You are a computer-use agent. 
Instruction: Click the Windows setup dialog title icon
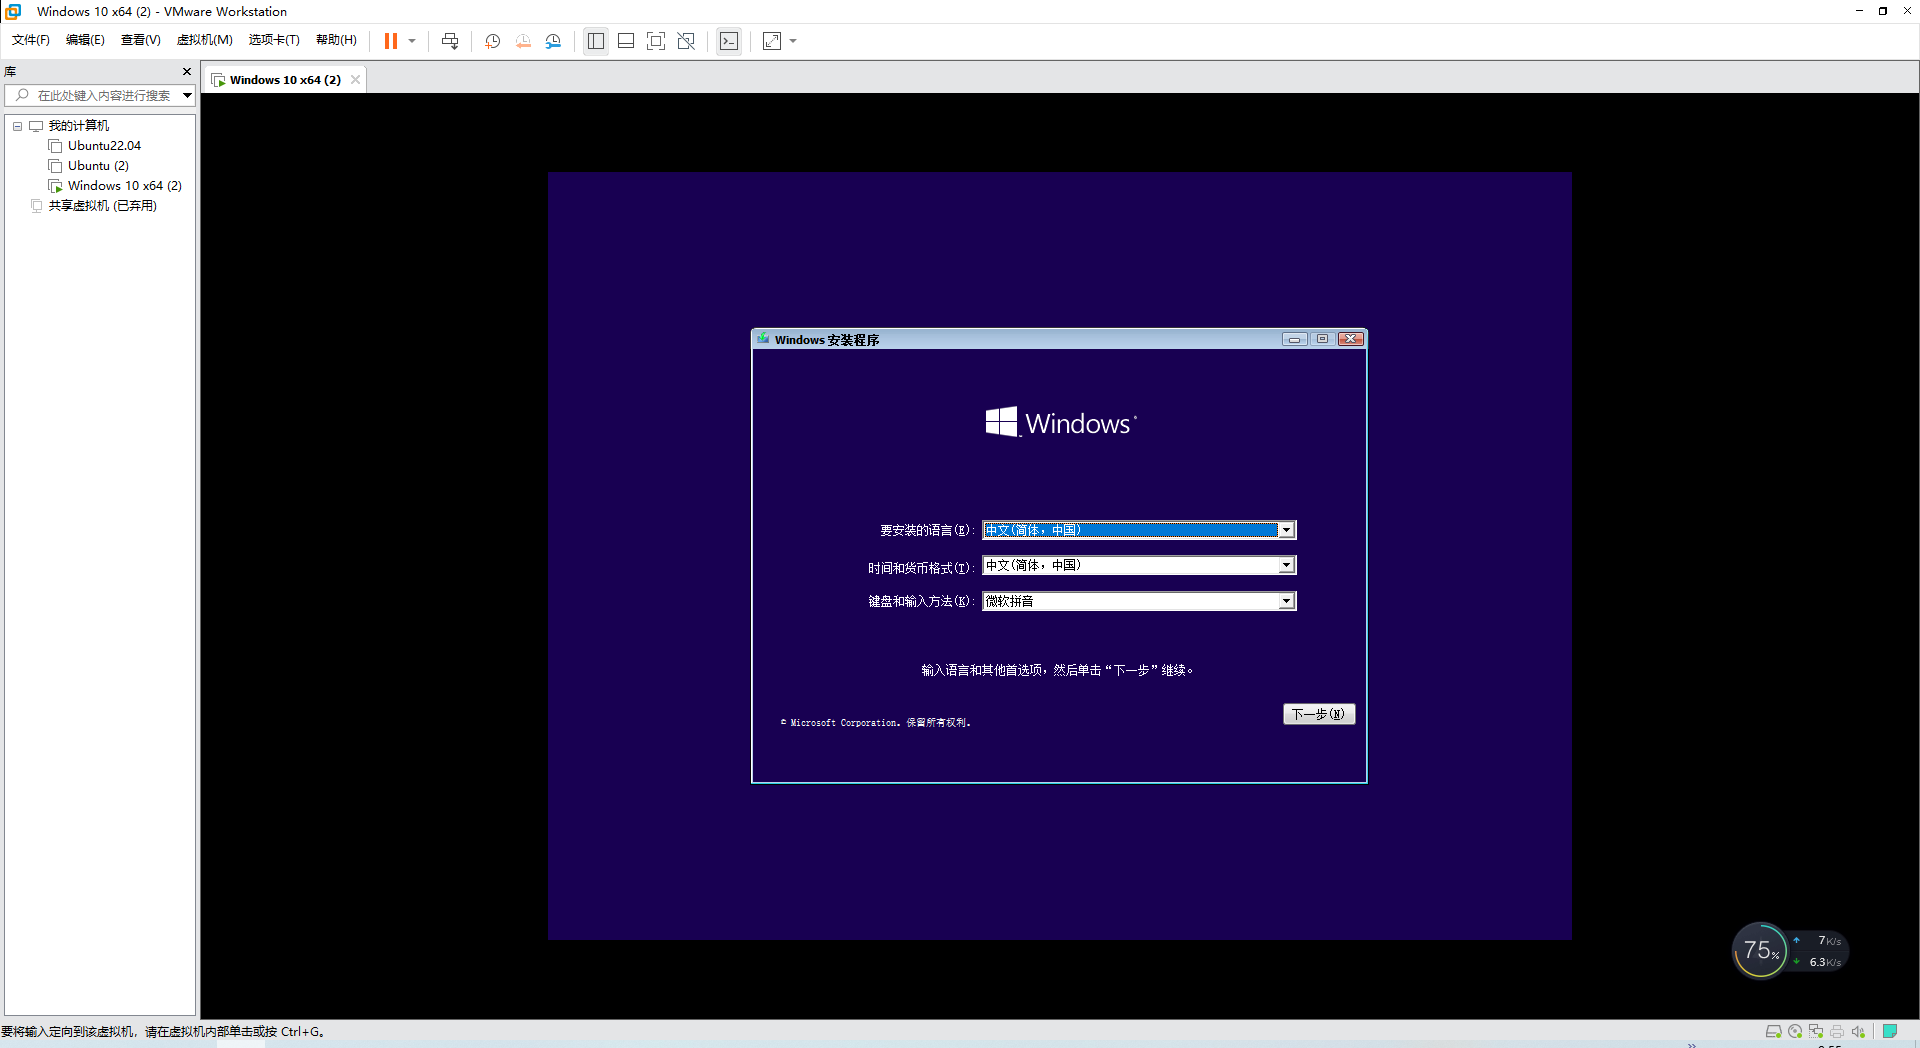point(763,339)
